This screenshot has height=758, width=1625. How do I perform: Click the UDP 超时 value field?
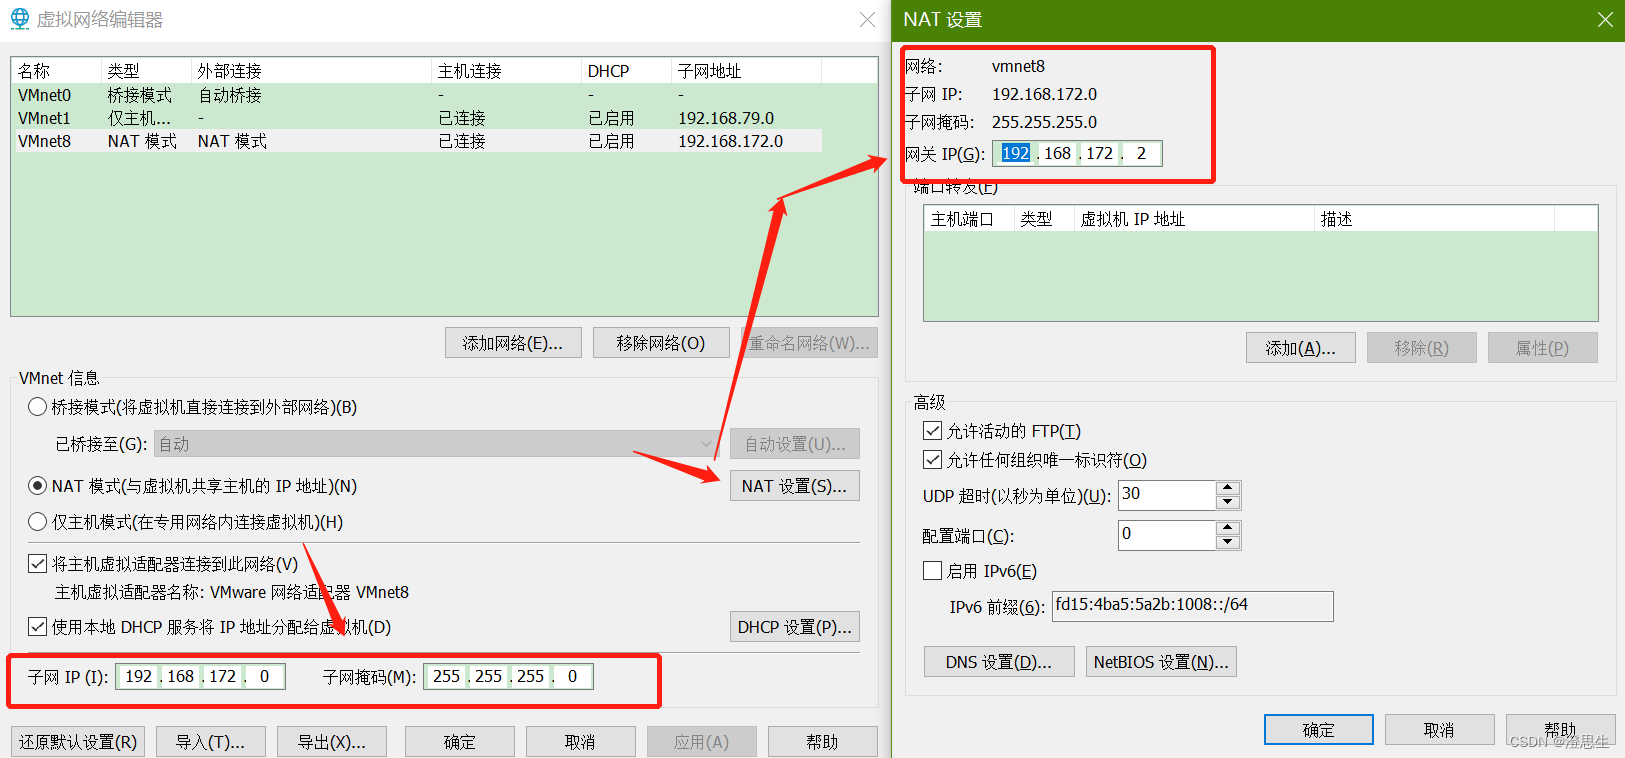(x=1167, y=495)
